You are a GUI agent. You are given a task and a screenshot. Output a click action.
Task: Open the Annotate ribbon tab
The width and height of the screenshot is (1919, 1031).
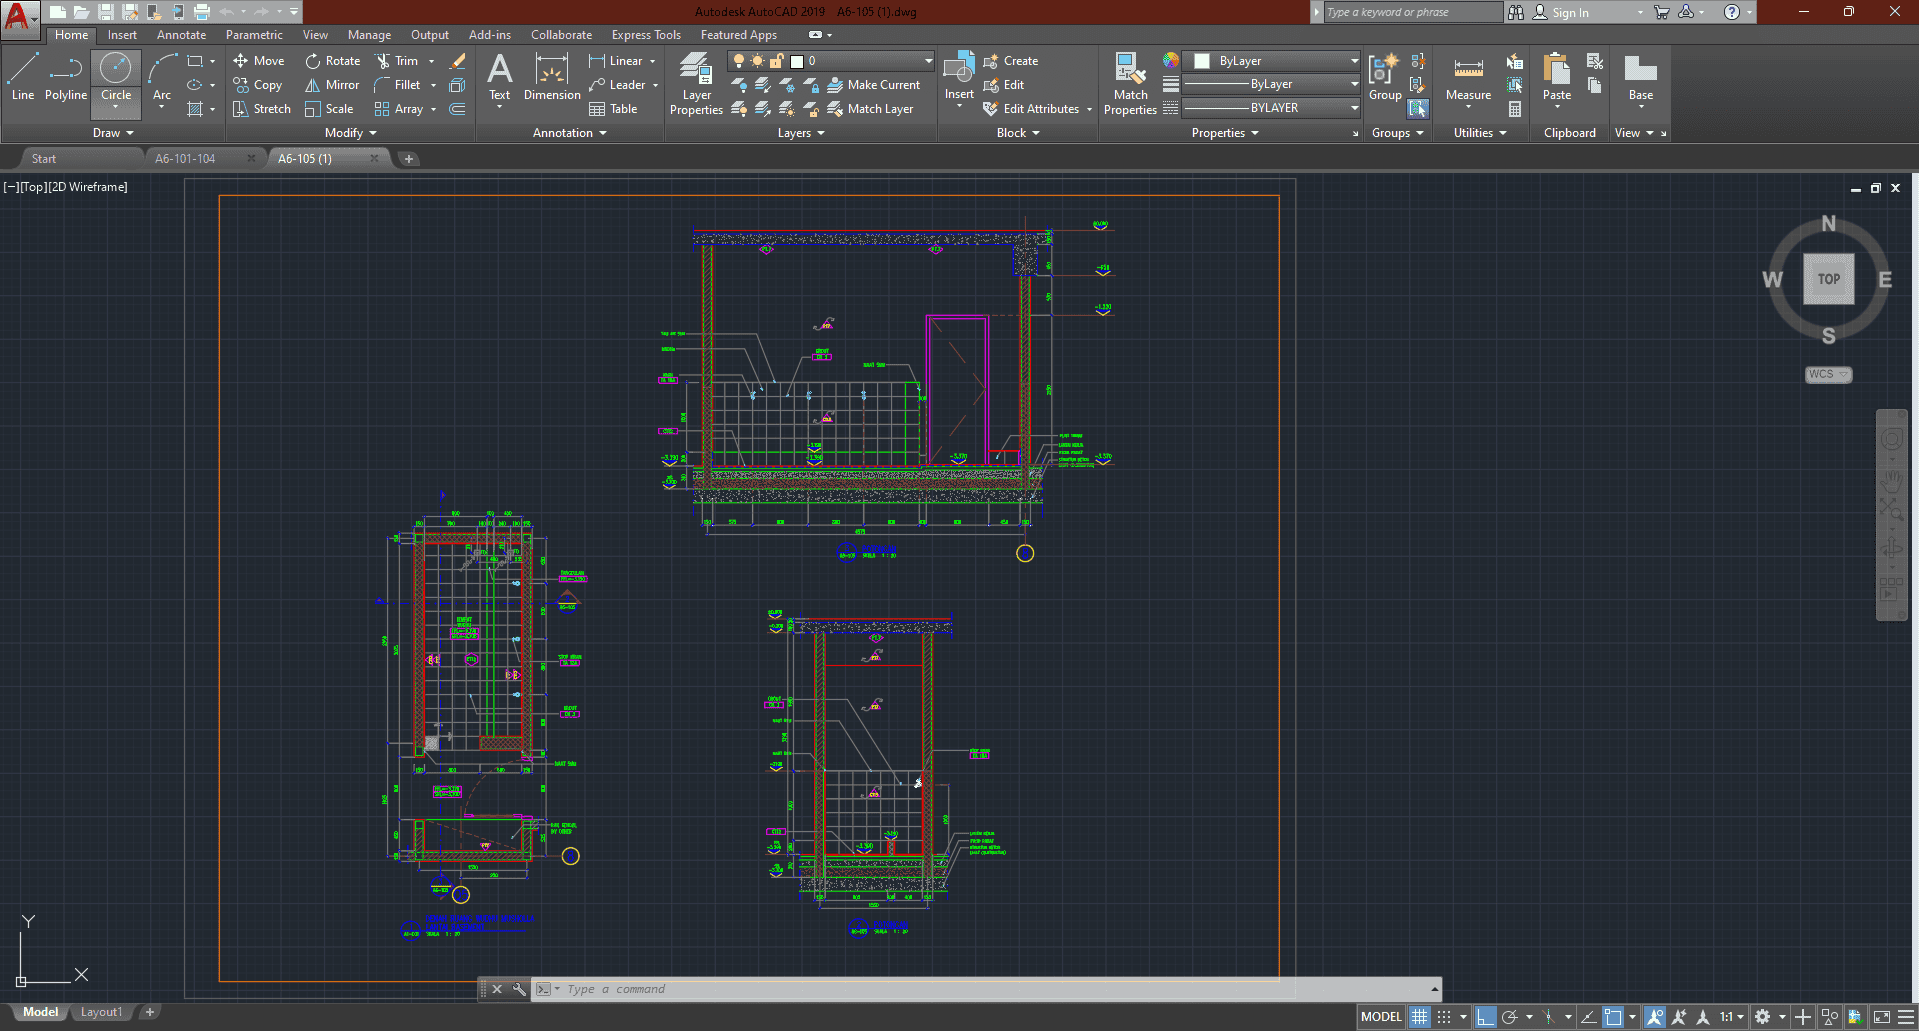click(181, 35)
